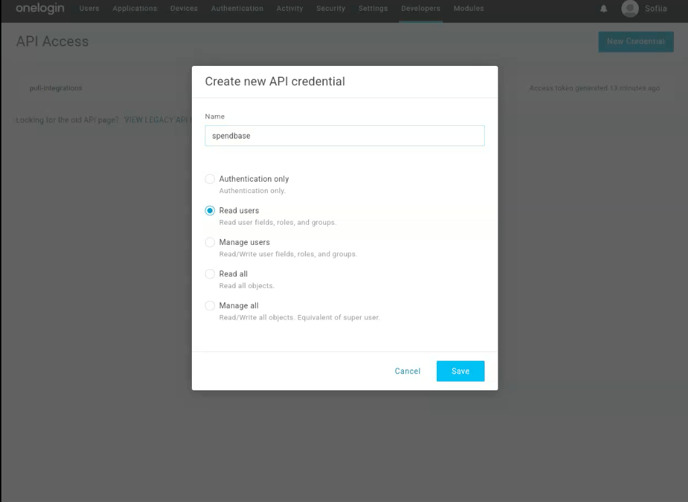Open the Users menu
Viewport: 688px width, 502px height.
(x=89, y=8)
